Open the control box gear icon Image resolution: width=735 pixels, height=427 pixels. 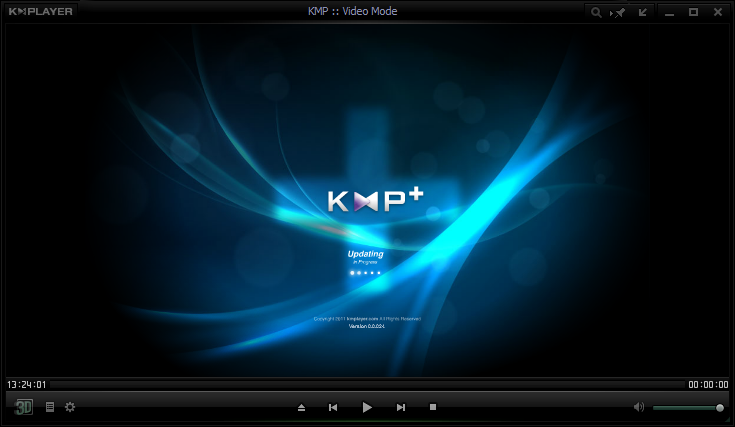[70, 407]
